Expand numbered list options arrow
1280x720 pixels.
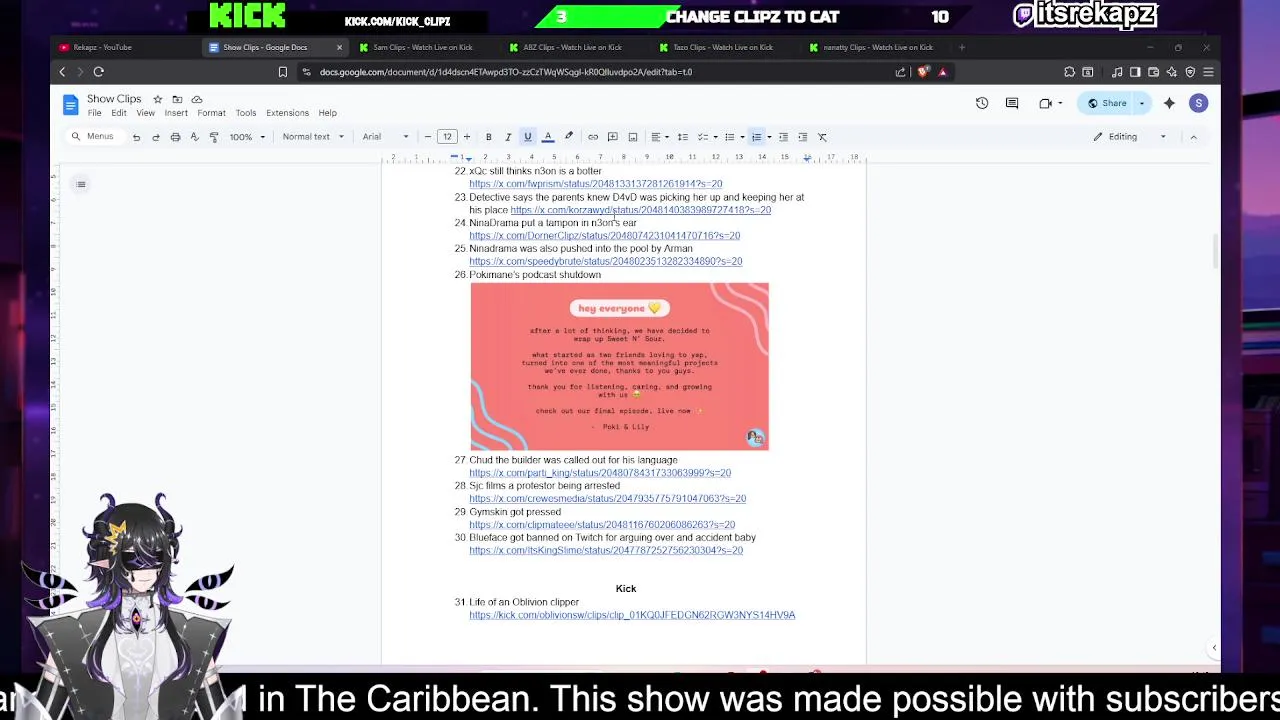pyautogui.click(x=769, y=137)
